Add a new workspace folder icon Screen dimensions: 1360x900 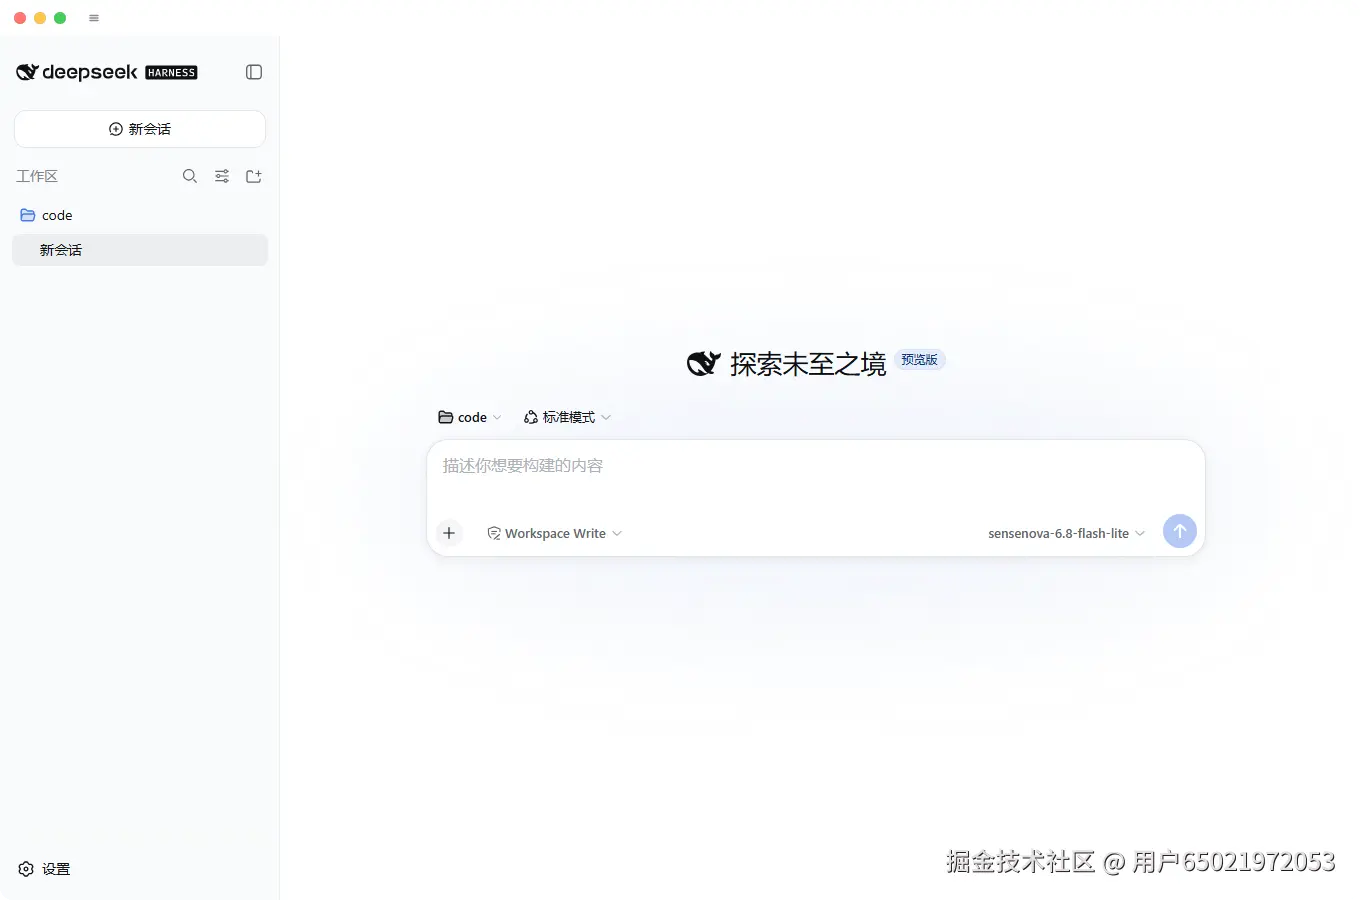click(x=254, y=176)
